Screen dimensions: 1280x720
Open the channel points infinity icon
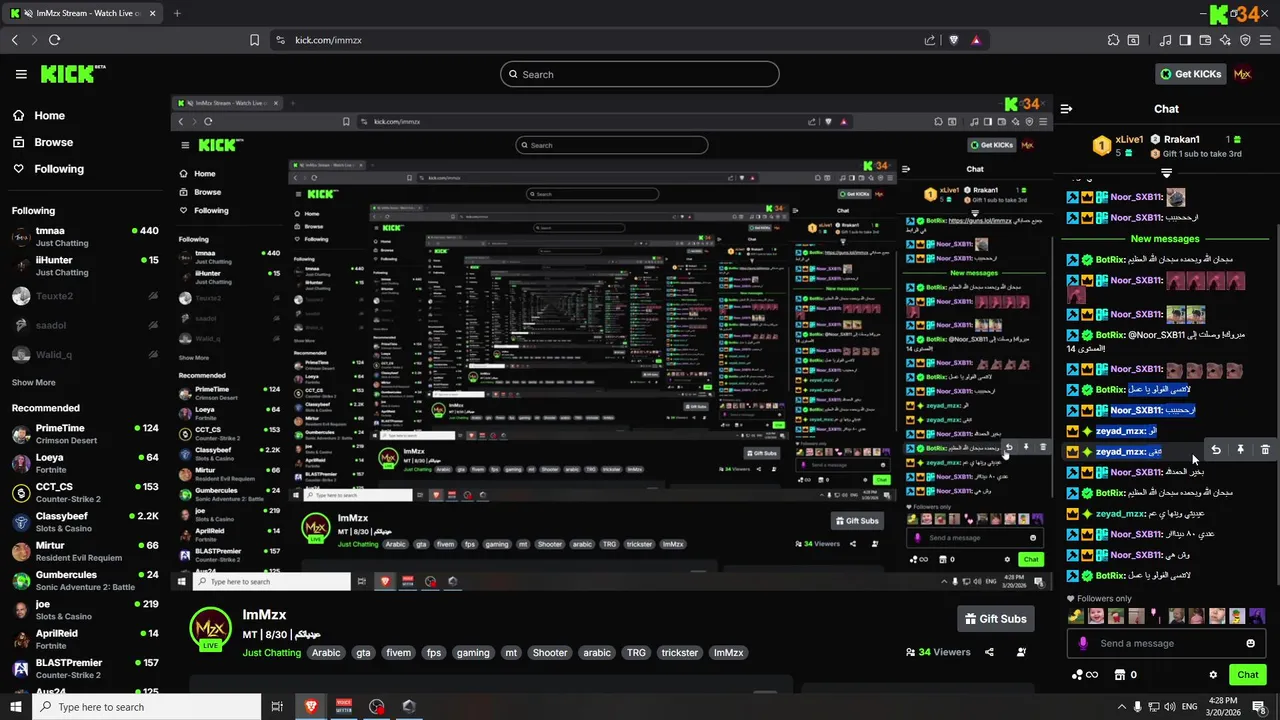click(1084, 675)
